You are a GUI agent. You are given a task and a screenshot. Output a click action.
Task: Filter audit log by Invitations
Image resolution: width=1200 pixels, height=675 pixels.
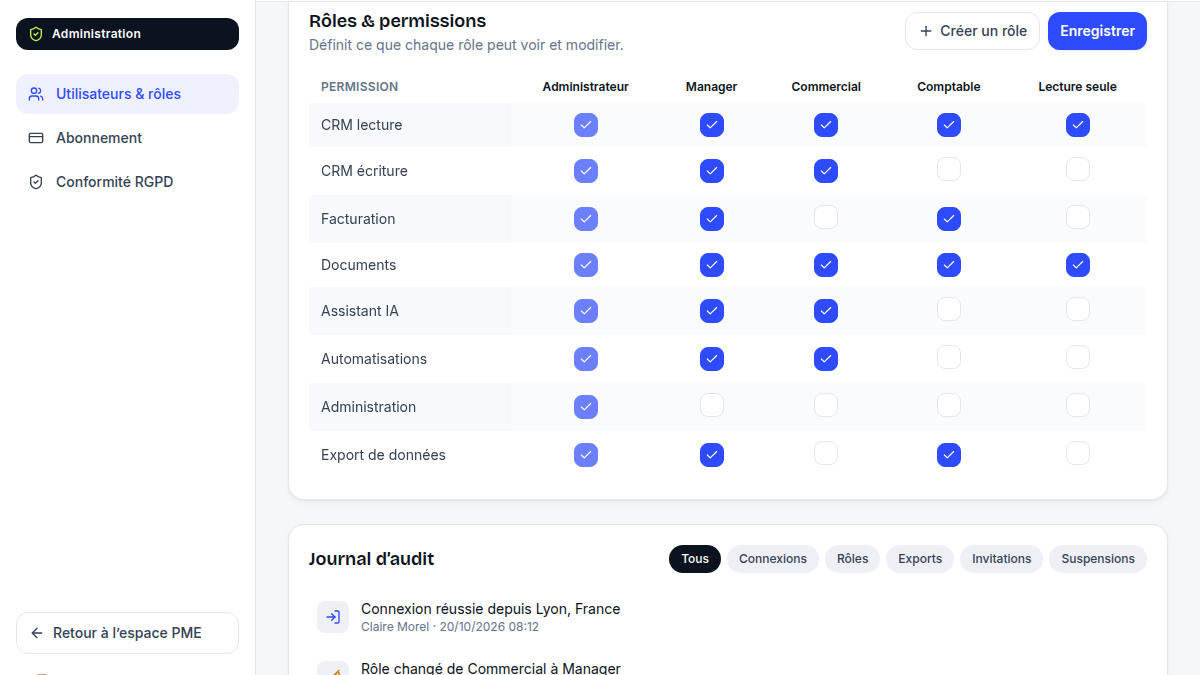pos(1001,559)
